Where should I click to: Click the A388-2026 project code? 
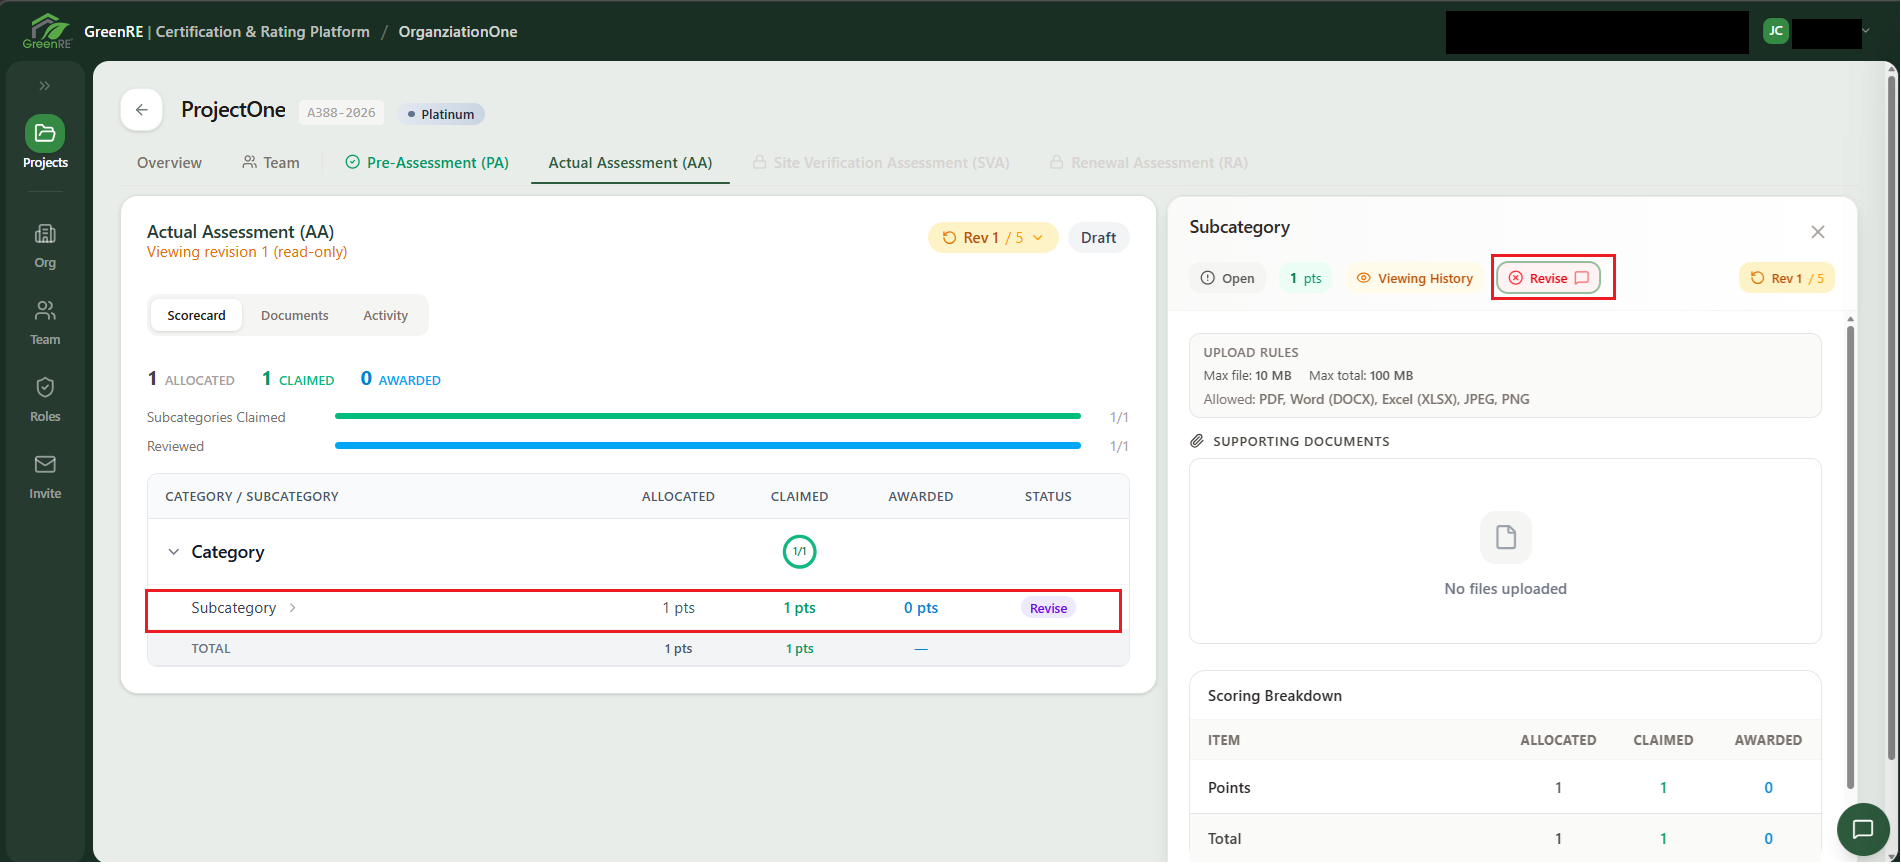click(x=341, y=113)
